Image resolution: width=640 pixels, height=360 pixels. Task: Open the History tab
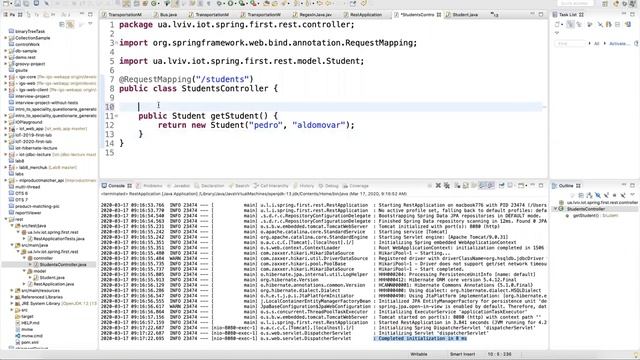(304, 186)
